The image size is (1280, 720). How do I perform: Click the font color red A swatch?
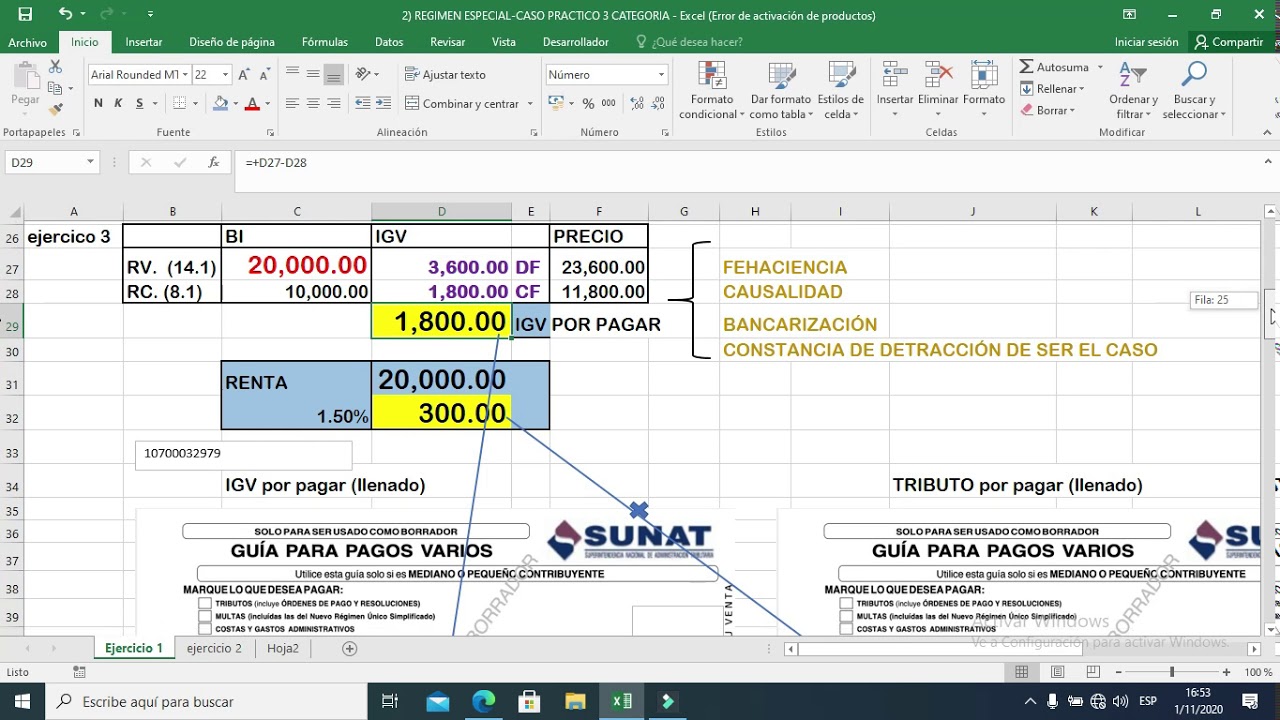click(x=252, y=103)
